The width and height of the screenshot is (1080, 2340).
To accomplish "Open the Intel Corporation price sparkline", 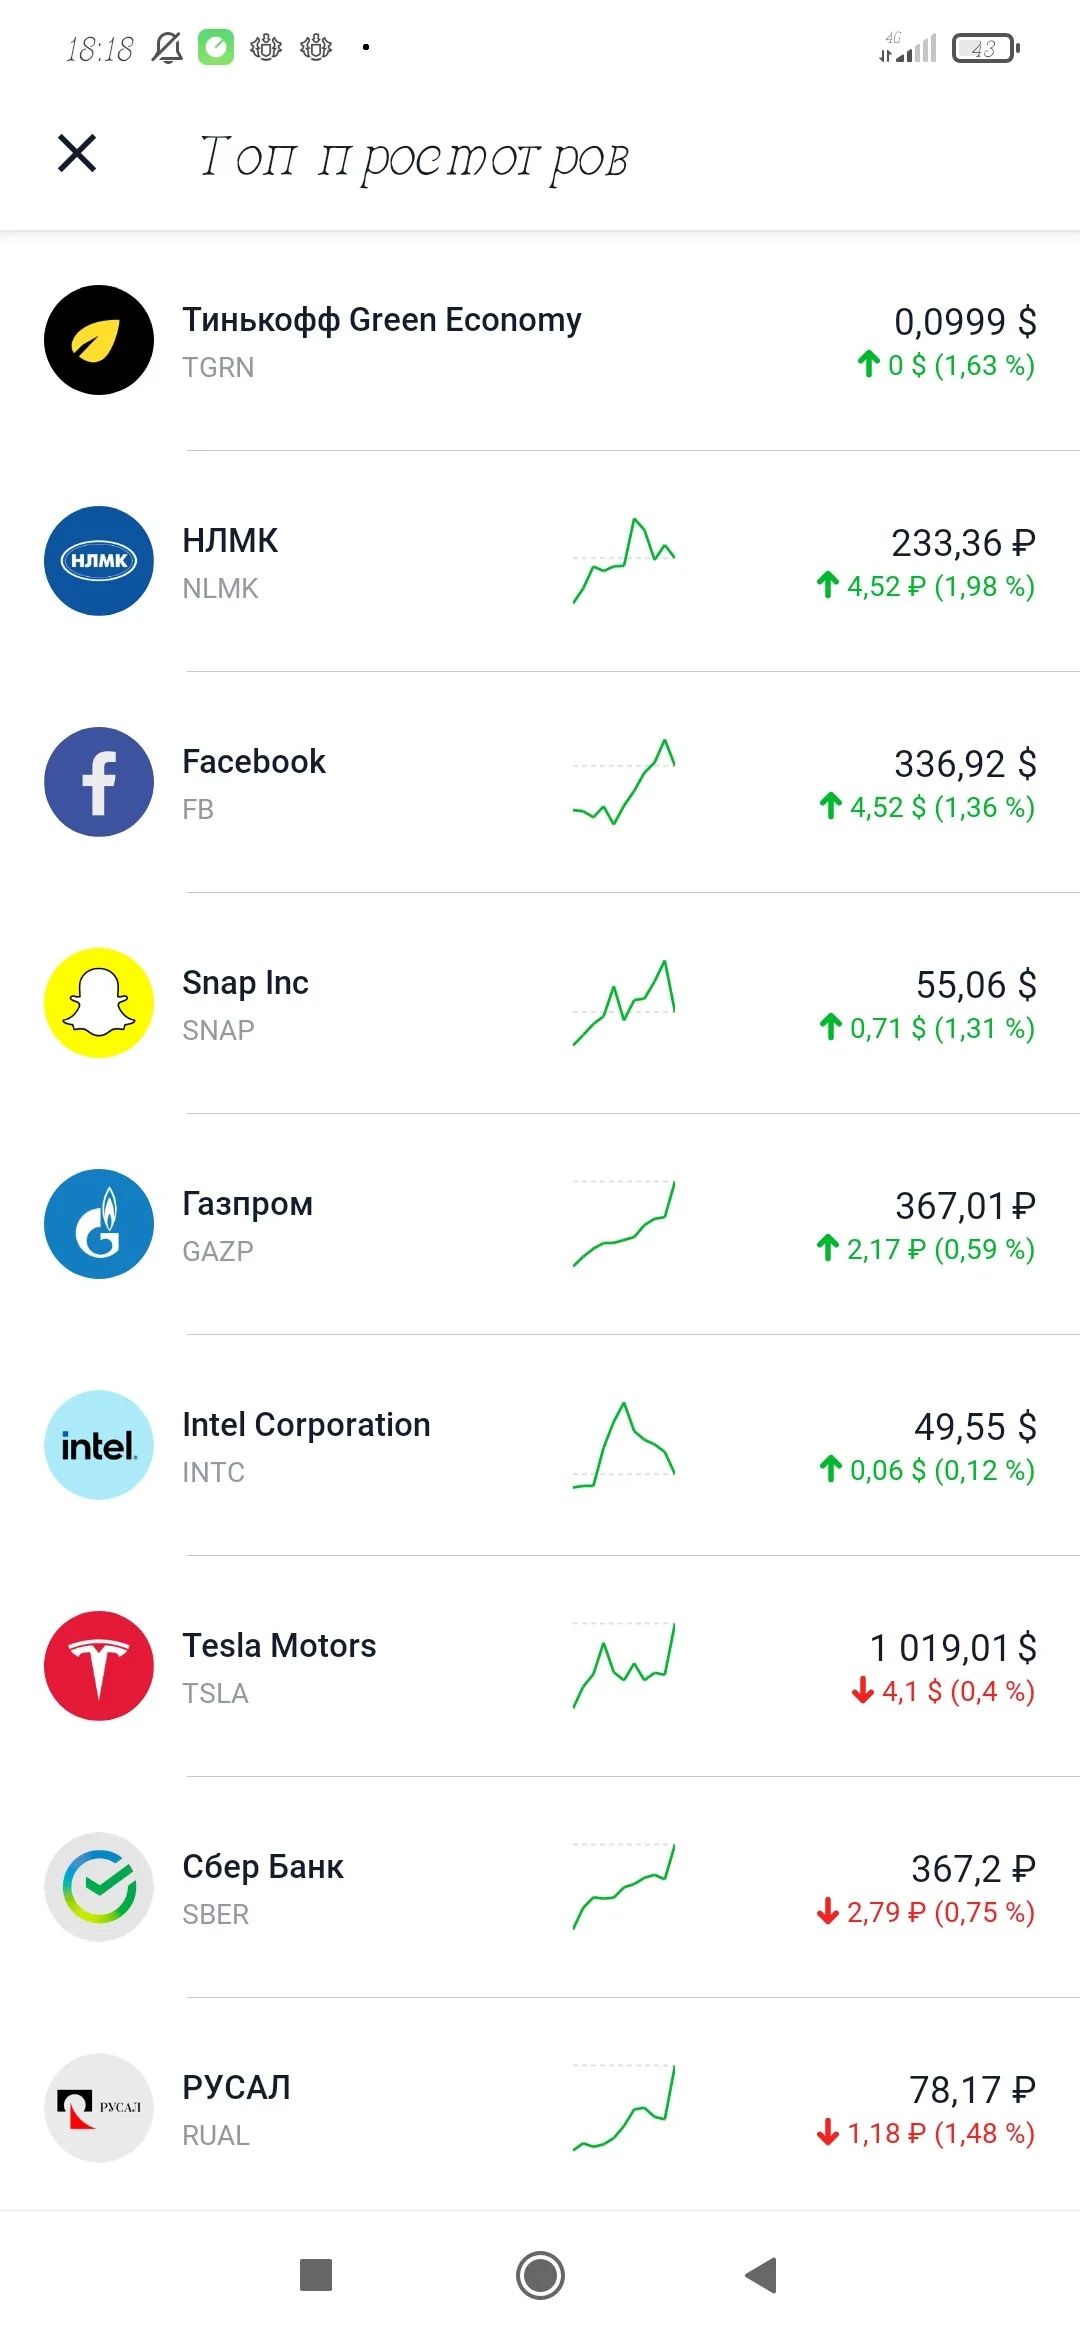I will 624,1445.
